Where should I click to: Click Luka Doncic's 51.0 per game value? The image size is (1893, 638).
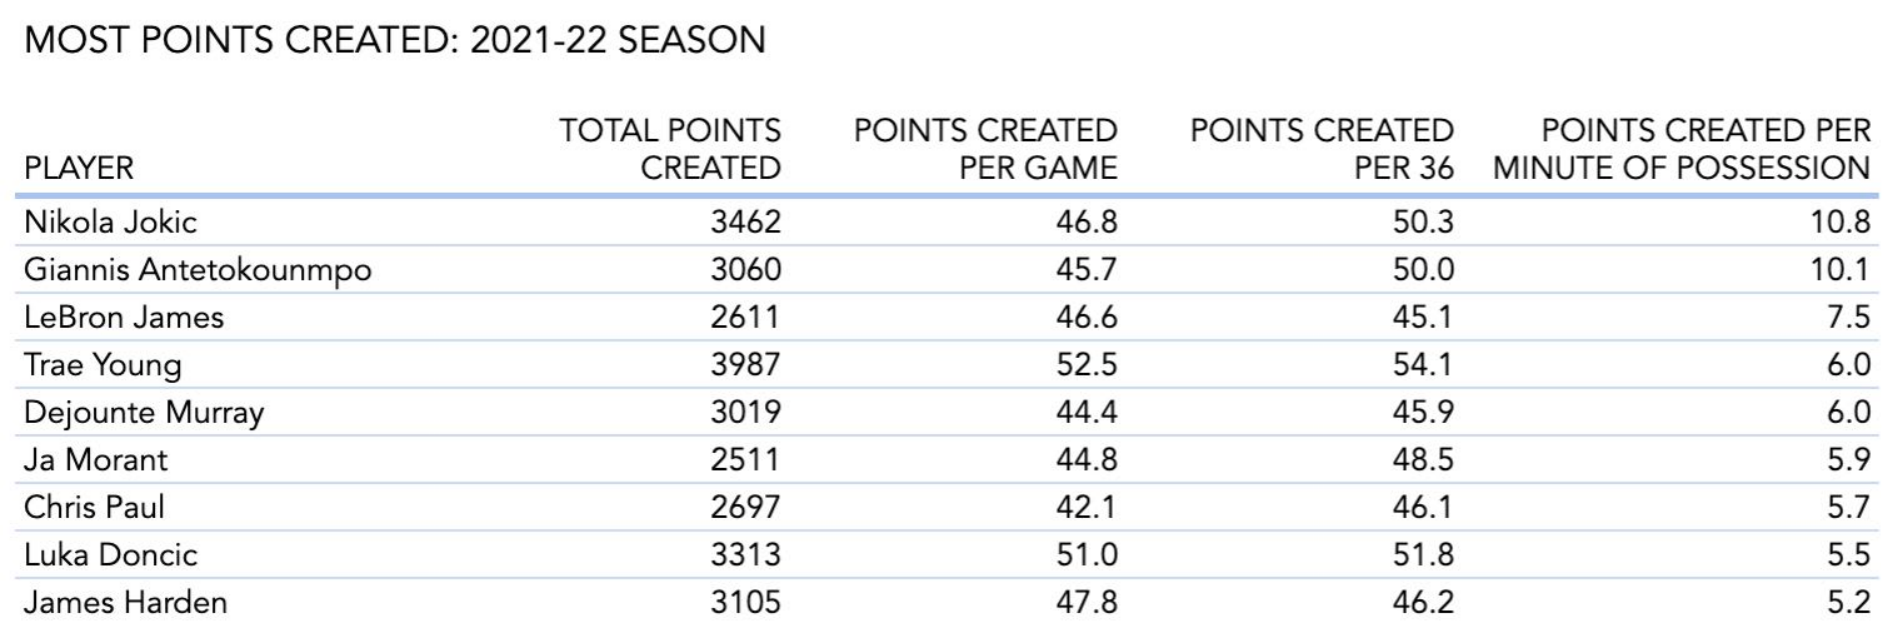1087,555
